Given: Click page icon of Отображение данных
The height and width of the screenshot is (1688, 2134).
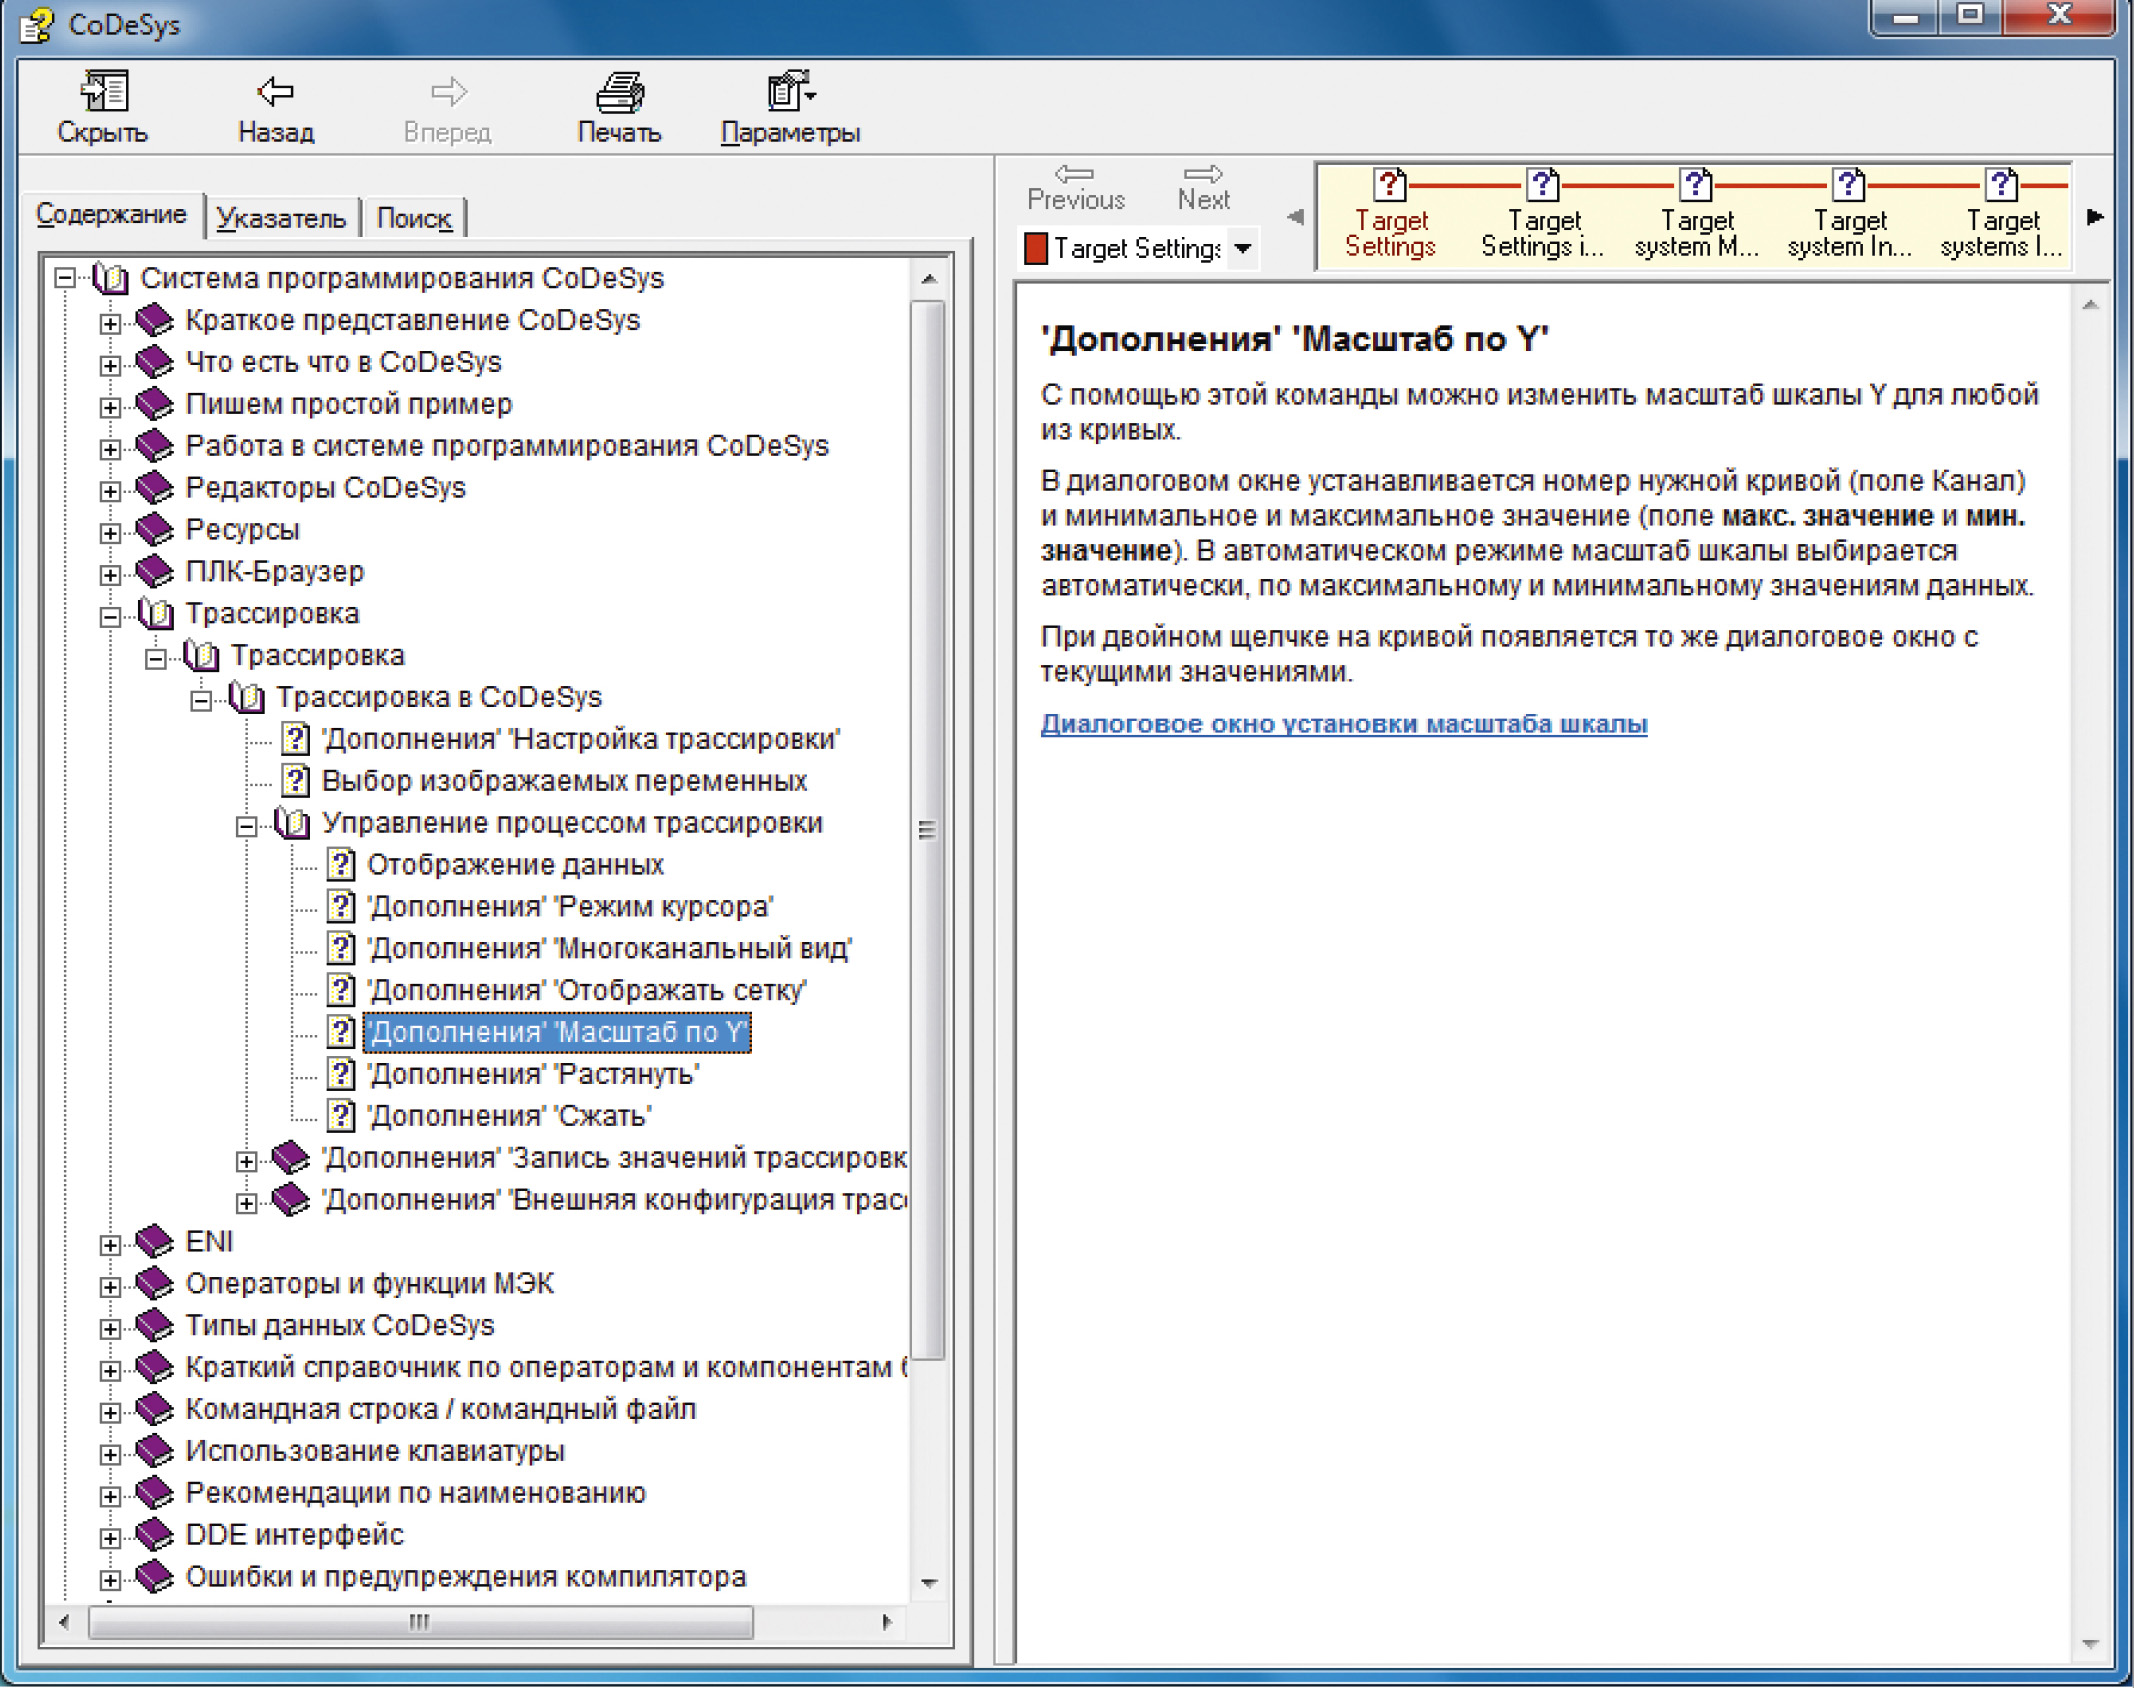Looking at the screenshot, I should (341, 864).
